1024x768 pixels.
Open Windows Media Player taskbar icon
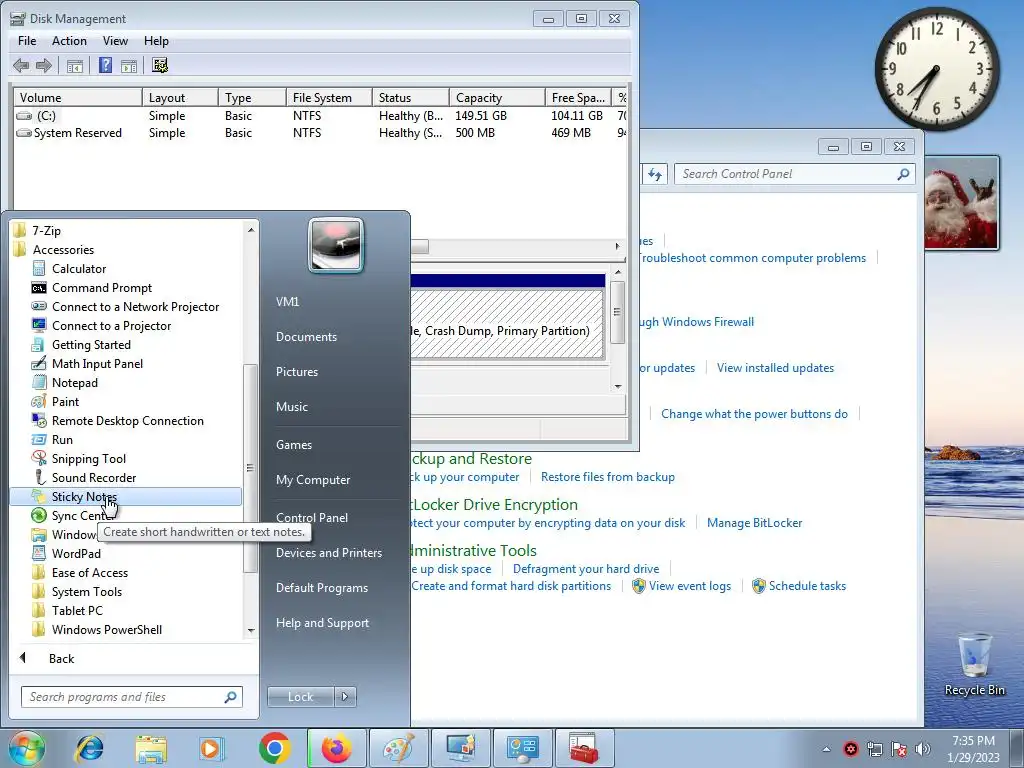[212, 748]
